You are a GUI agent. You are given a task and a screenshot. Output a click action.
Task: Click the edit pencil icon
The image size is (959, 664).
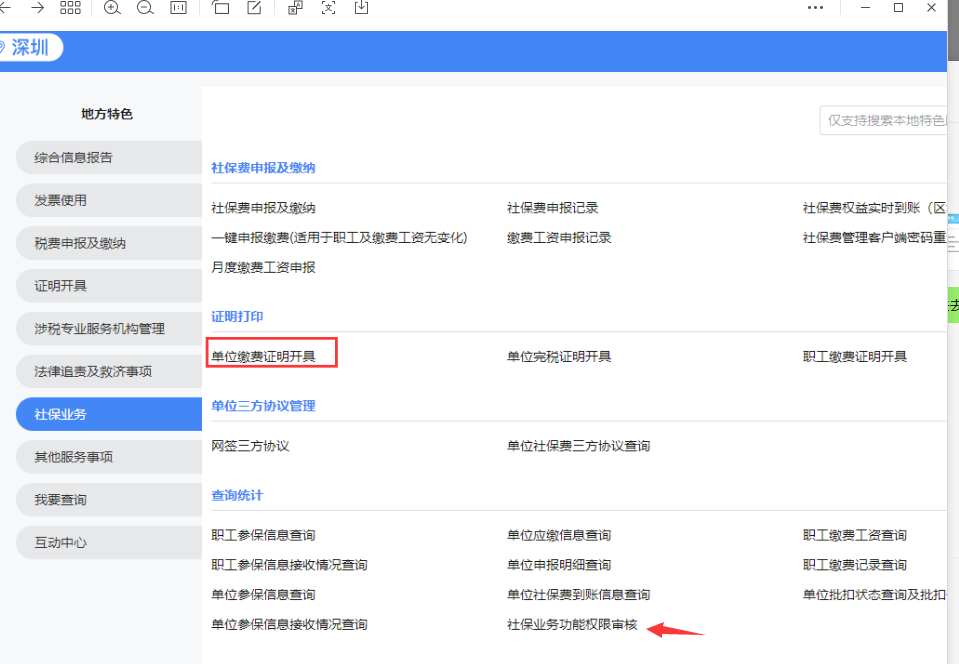tap(254, 8)
